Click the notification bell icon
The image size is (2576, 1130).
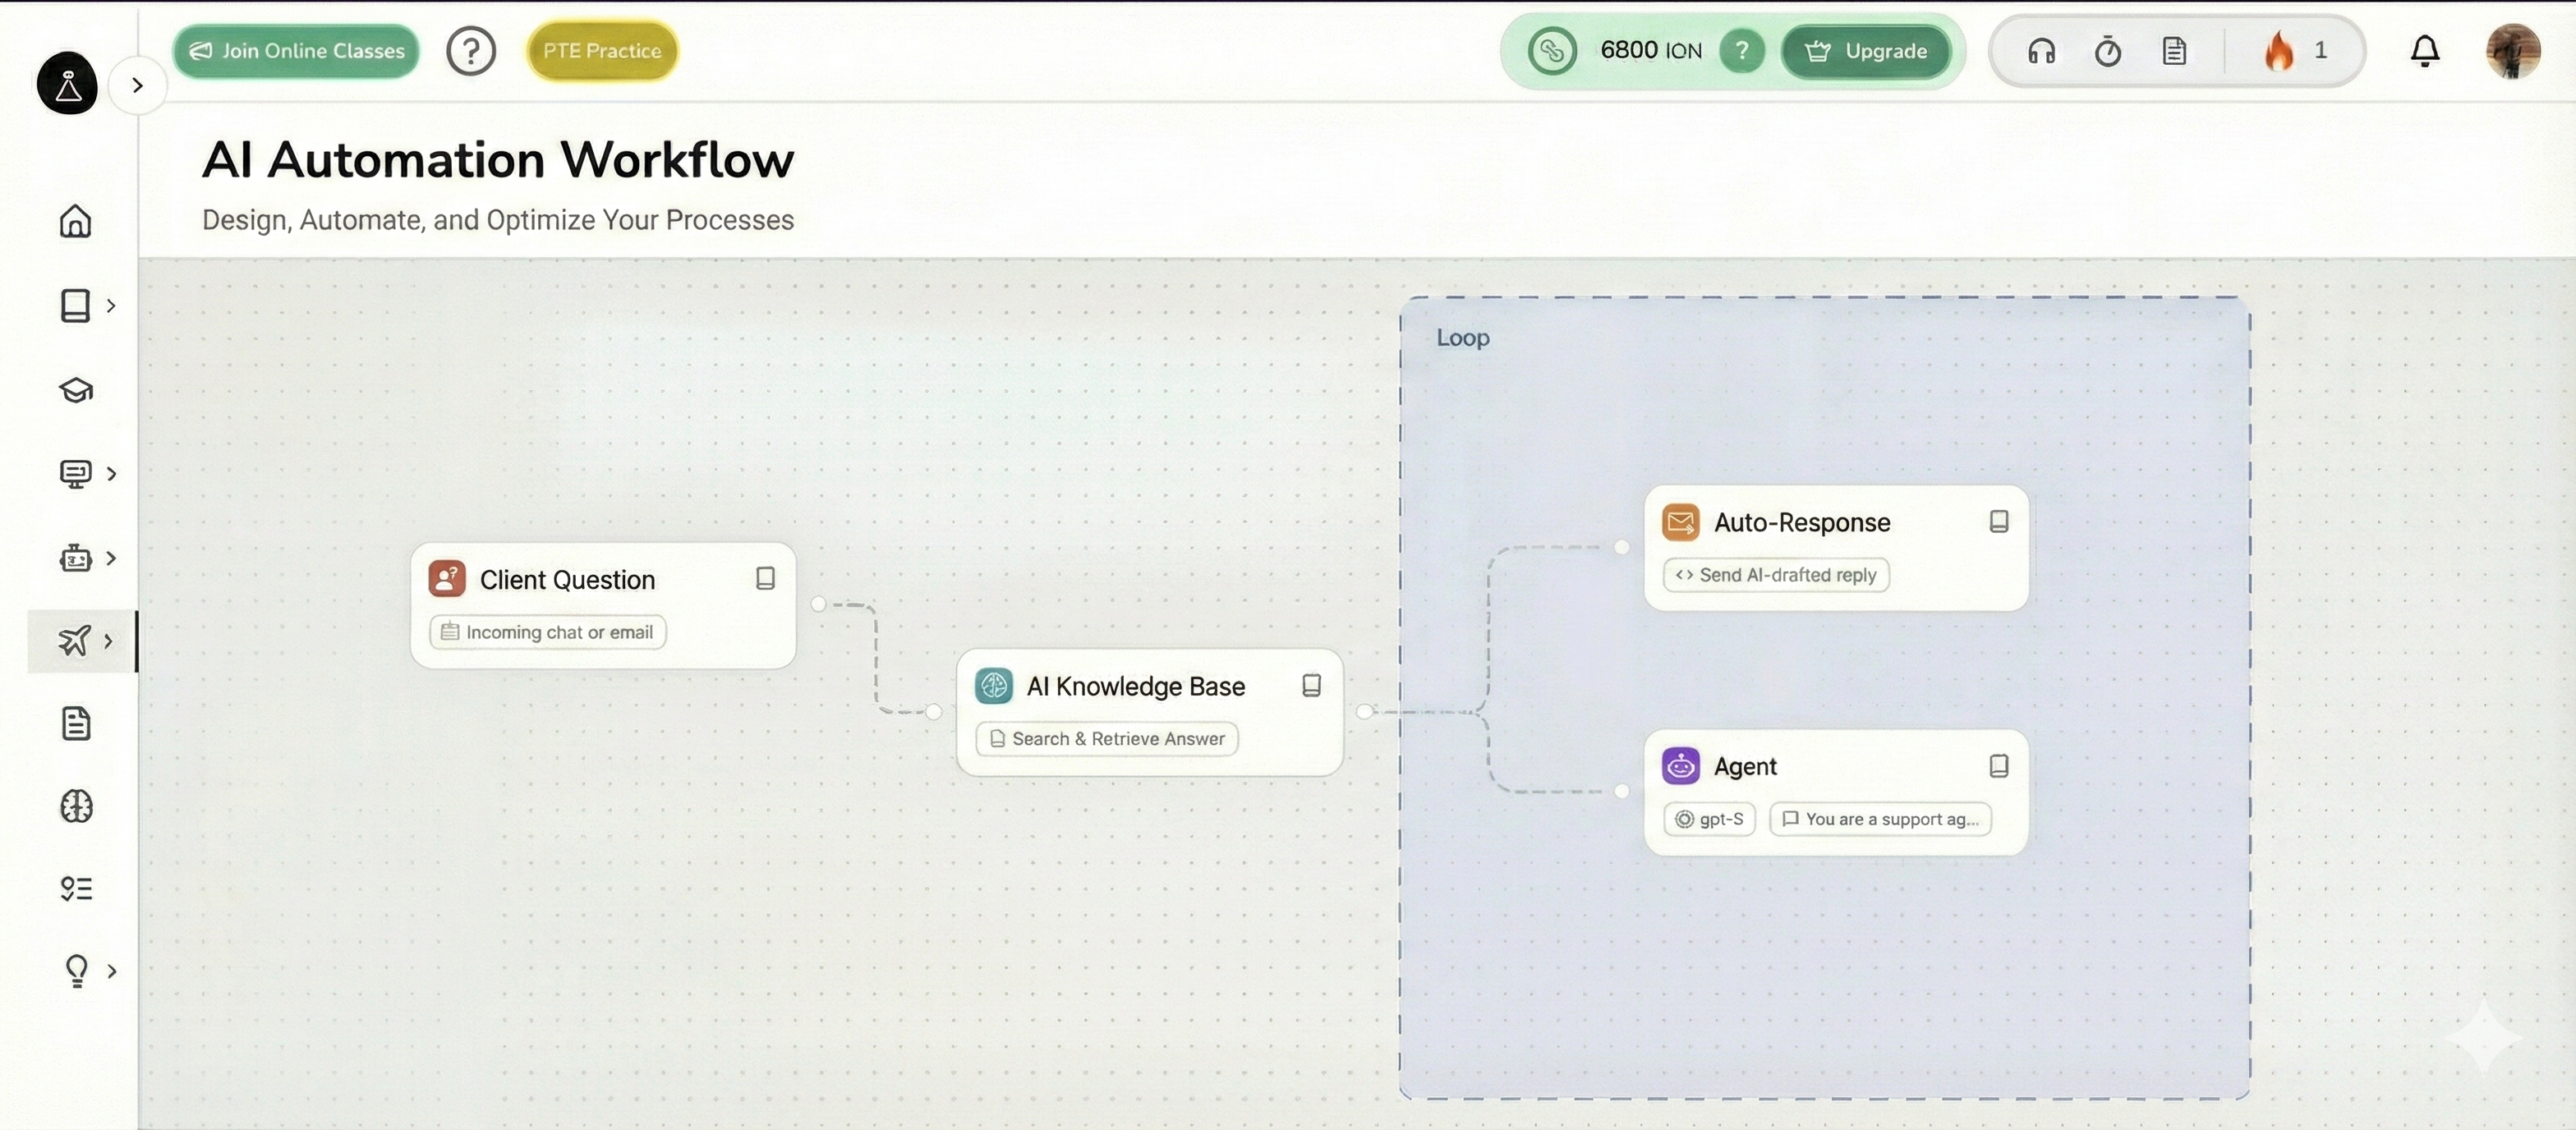pos(2424,51)
